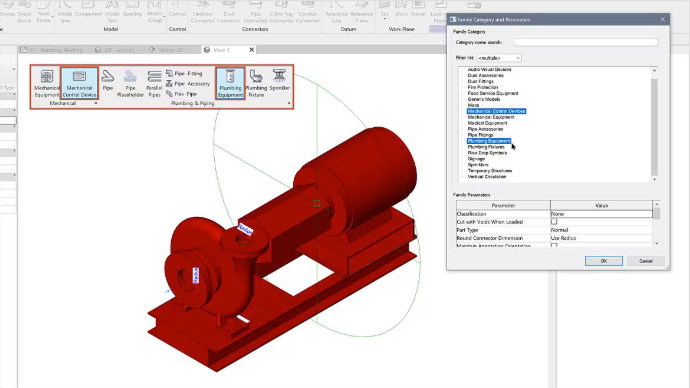690x388 pixels.
Task: Click the Opening ribbon tool
Action: pyautogui.click(x=132, y=10)
